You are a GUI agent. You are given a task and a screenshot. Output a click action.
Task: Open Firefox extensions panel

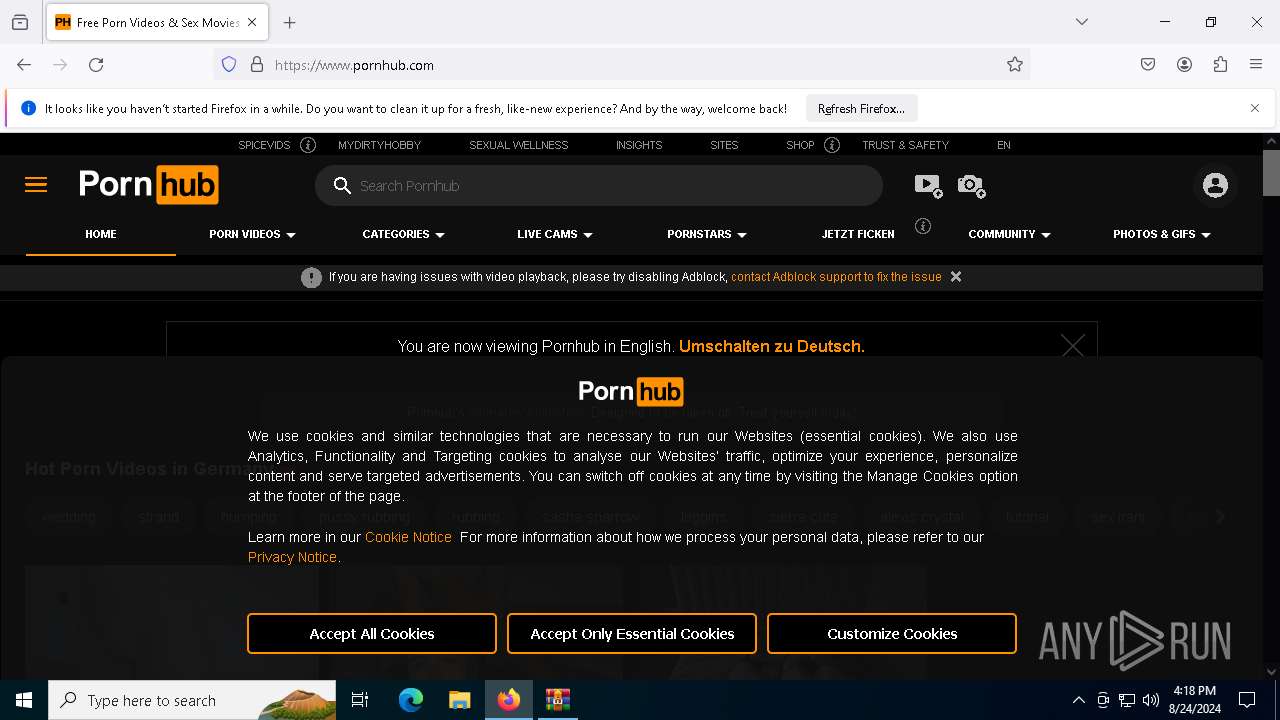pyautogui.click(x=1220, y=65)
